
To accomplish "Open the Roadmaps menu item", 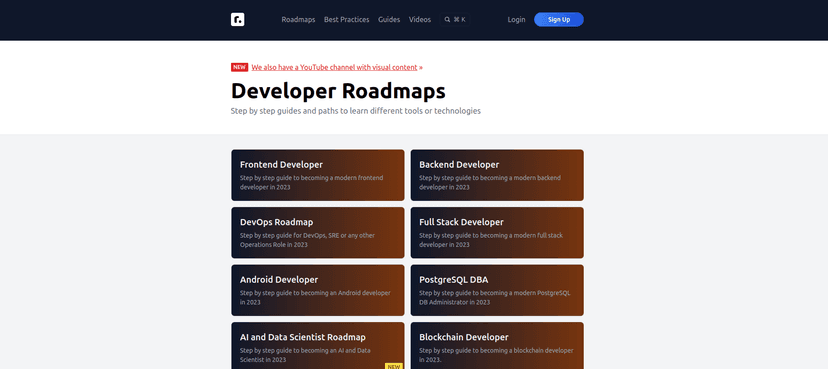I will (x=298, y=20).
